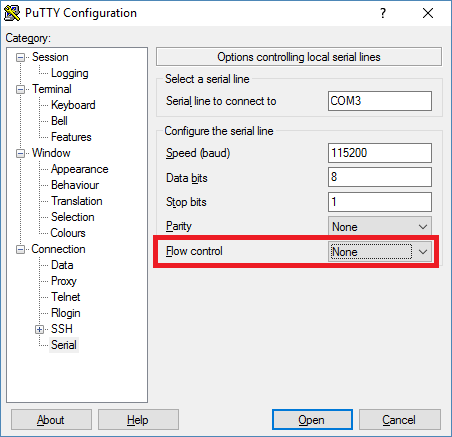Image resolution: width=452 pixels, height=437 pixels.
Task: Click 'Serial line to connect to' label
Action: point(221,101)
